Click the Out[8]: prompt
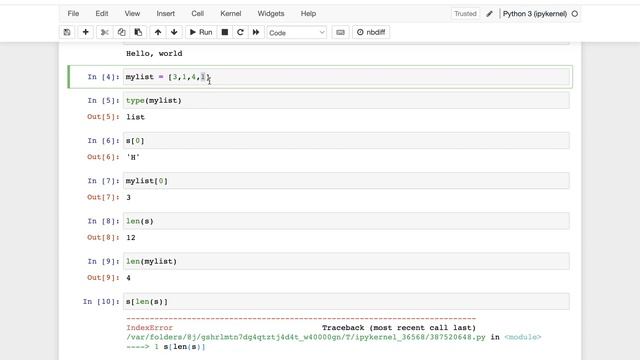Screen dimensions: 640x360 point(103,238)
